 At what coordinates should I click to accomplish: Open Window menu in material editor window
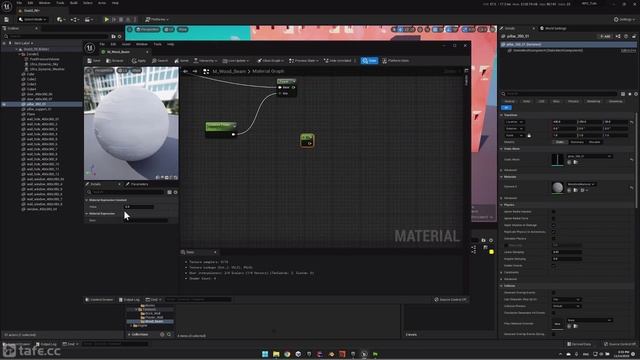tap(142, 44)
